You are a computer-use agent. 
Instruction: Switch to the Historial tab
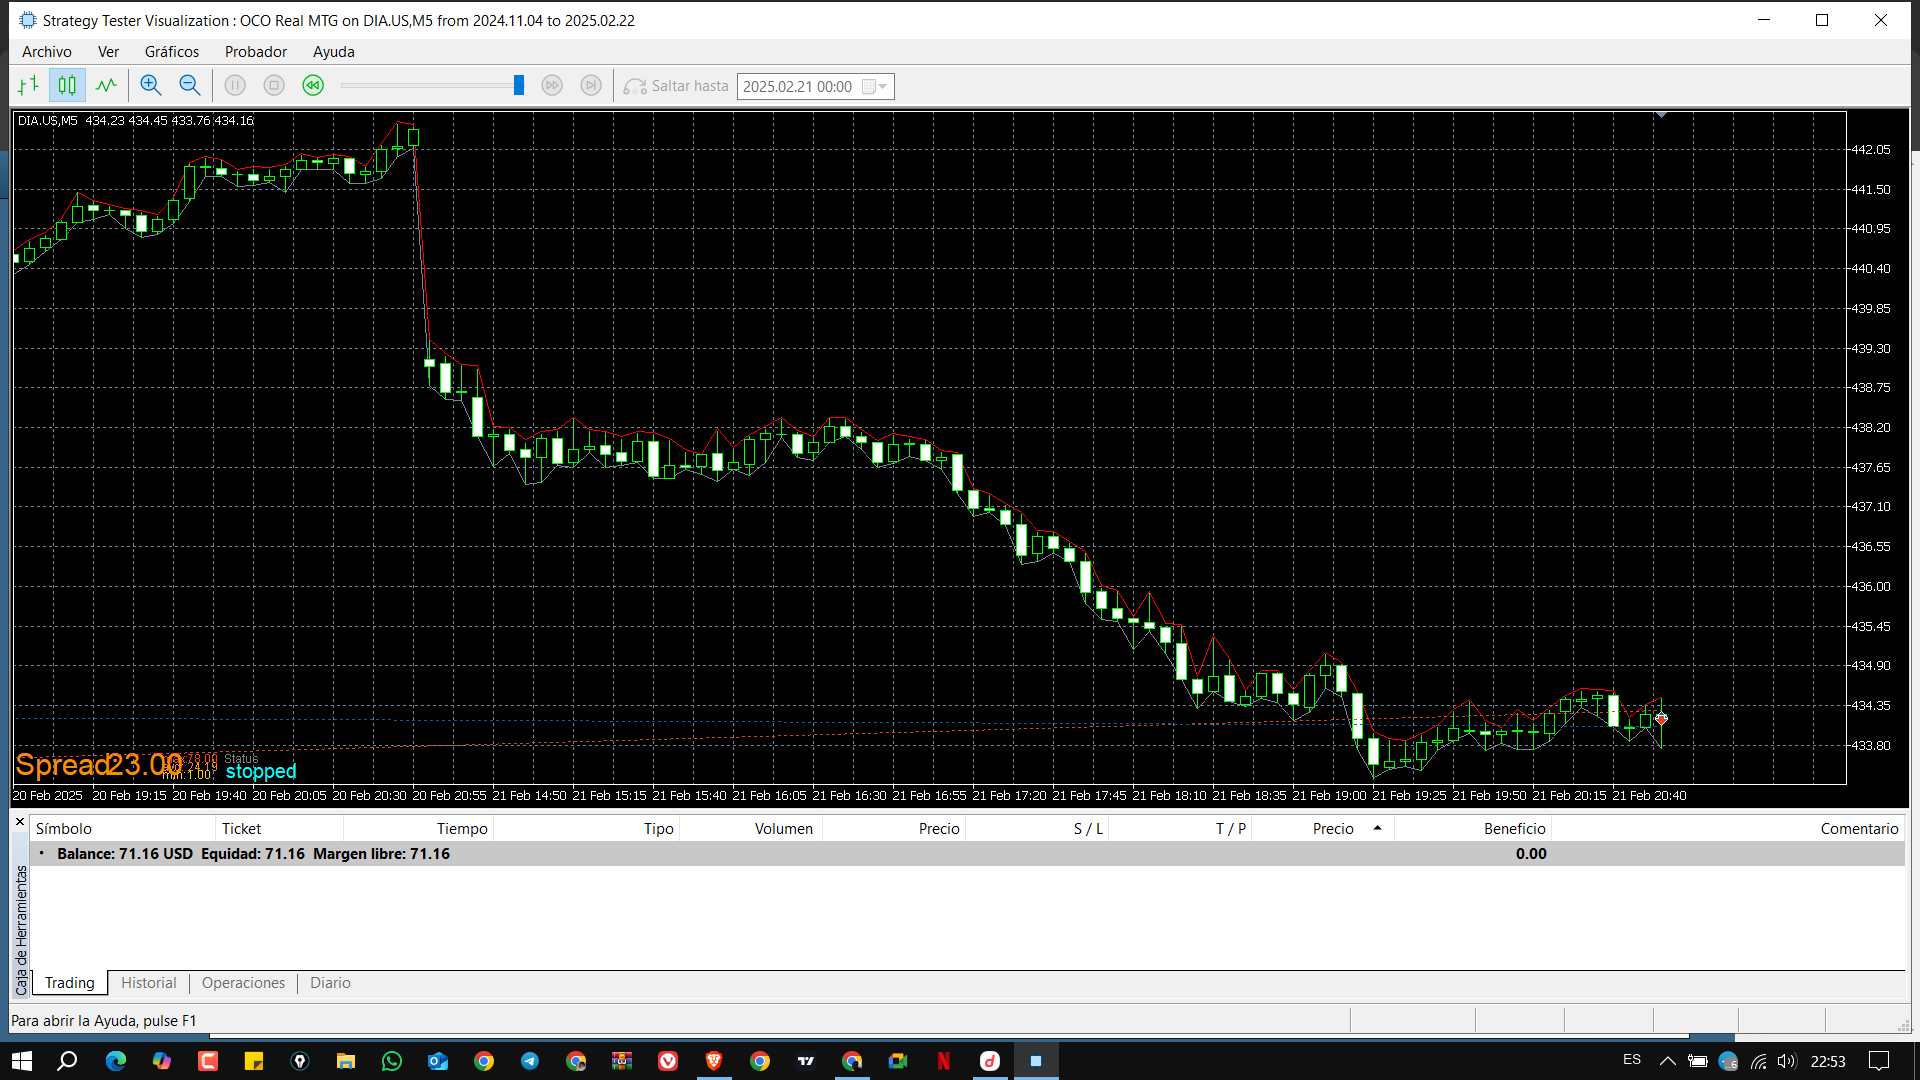(x=149, y=983)
